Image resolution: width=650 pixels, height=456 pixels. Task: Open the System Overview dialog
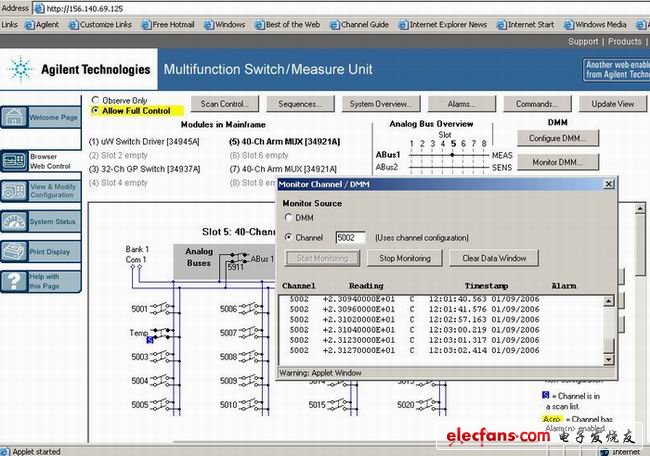point(381,104)
